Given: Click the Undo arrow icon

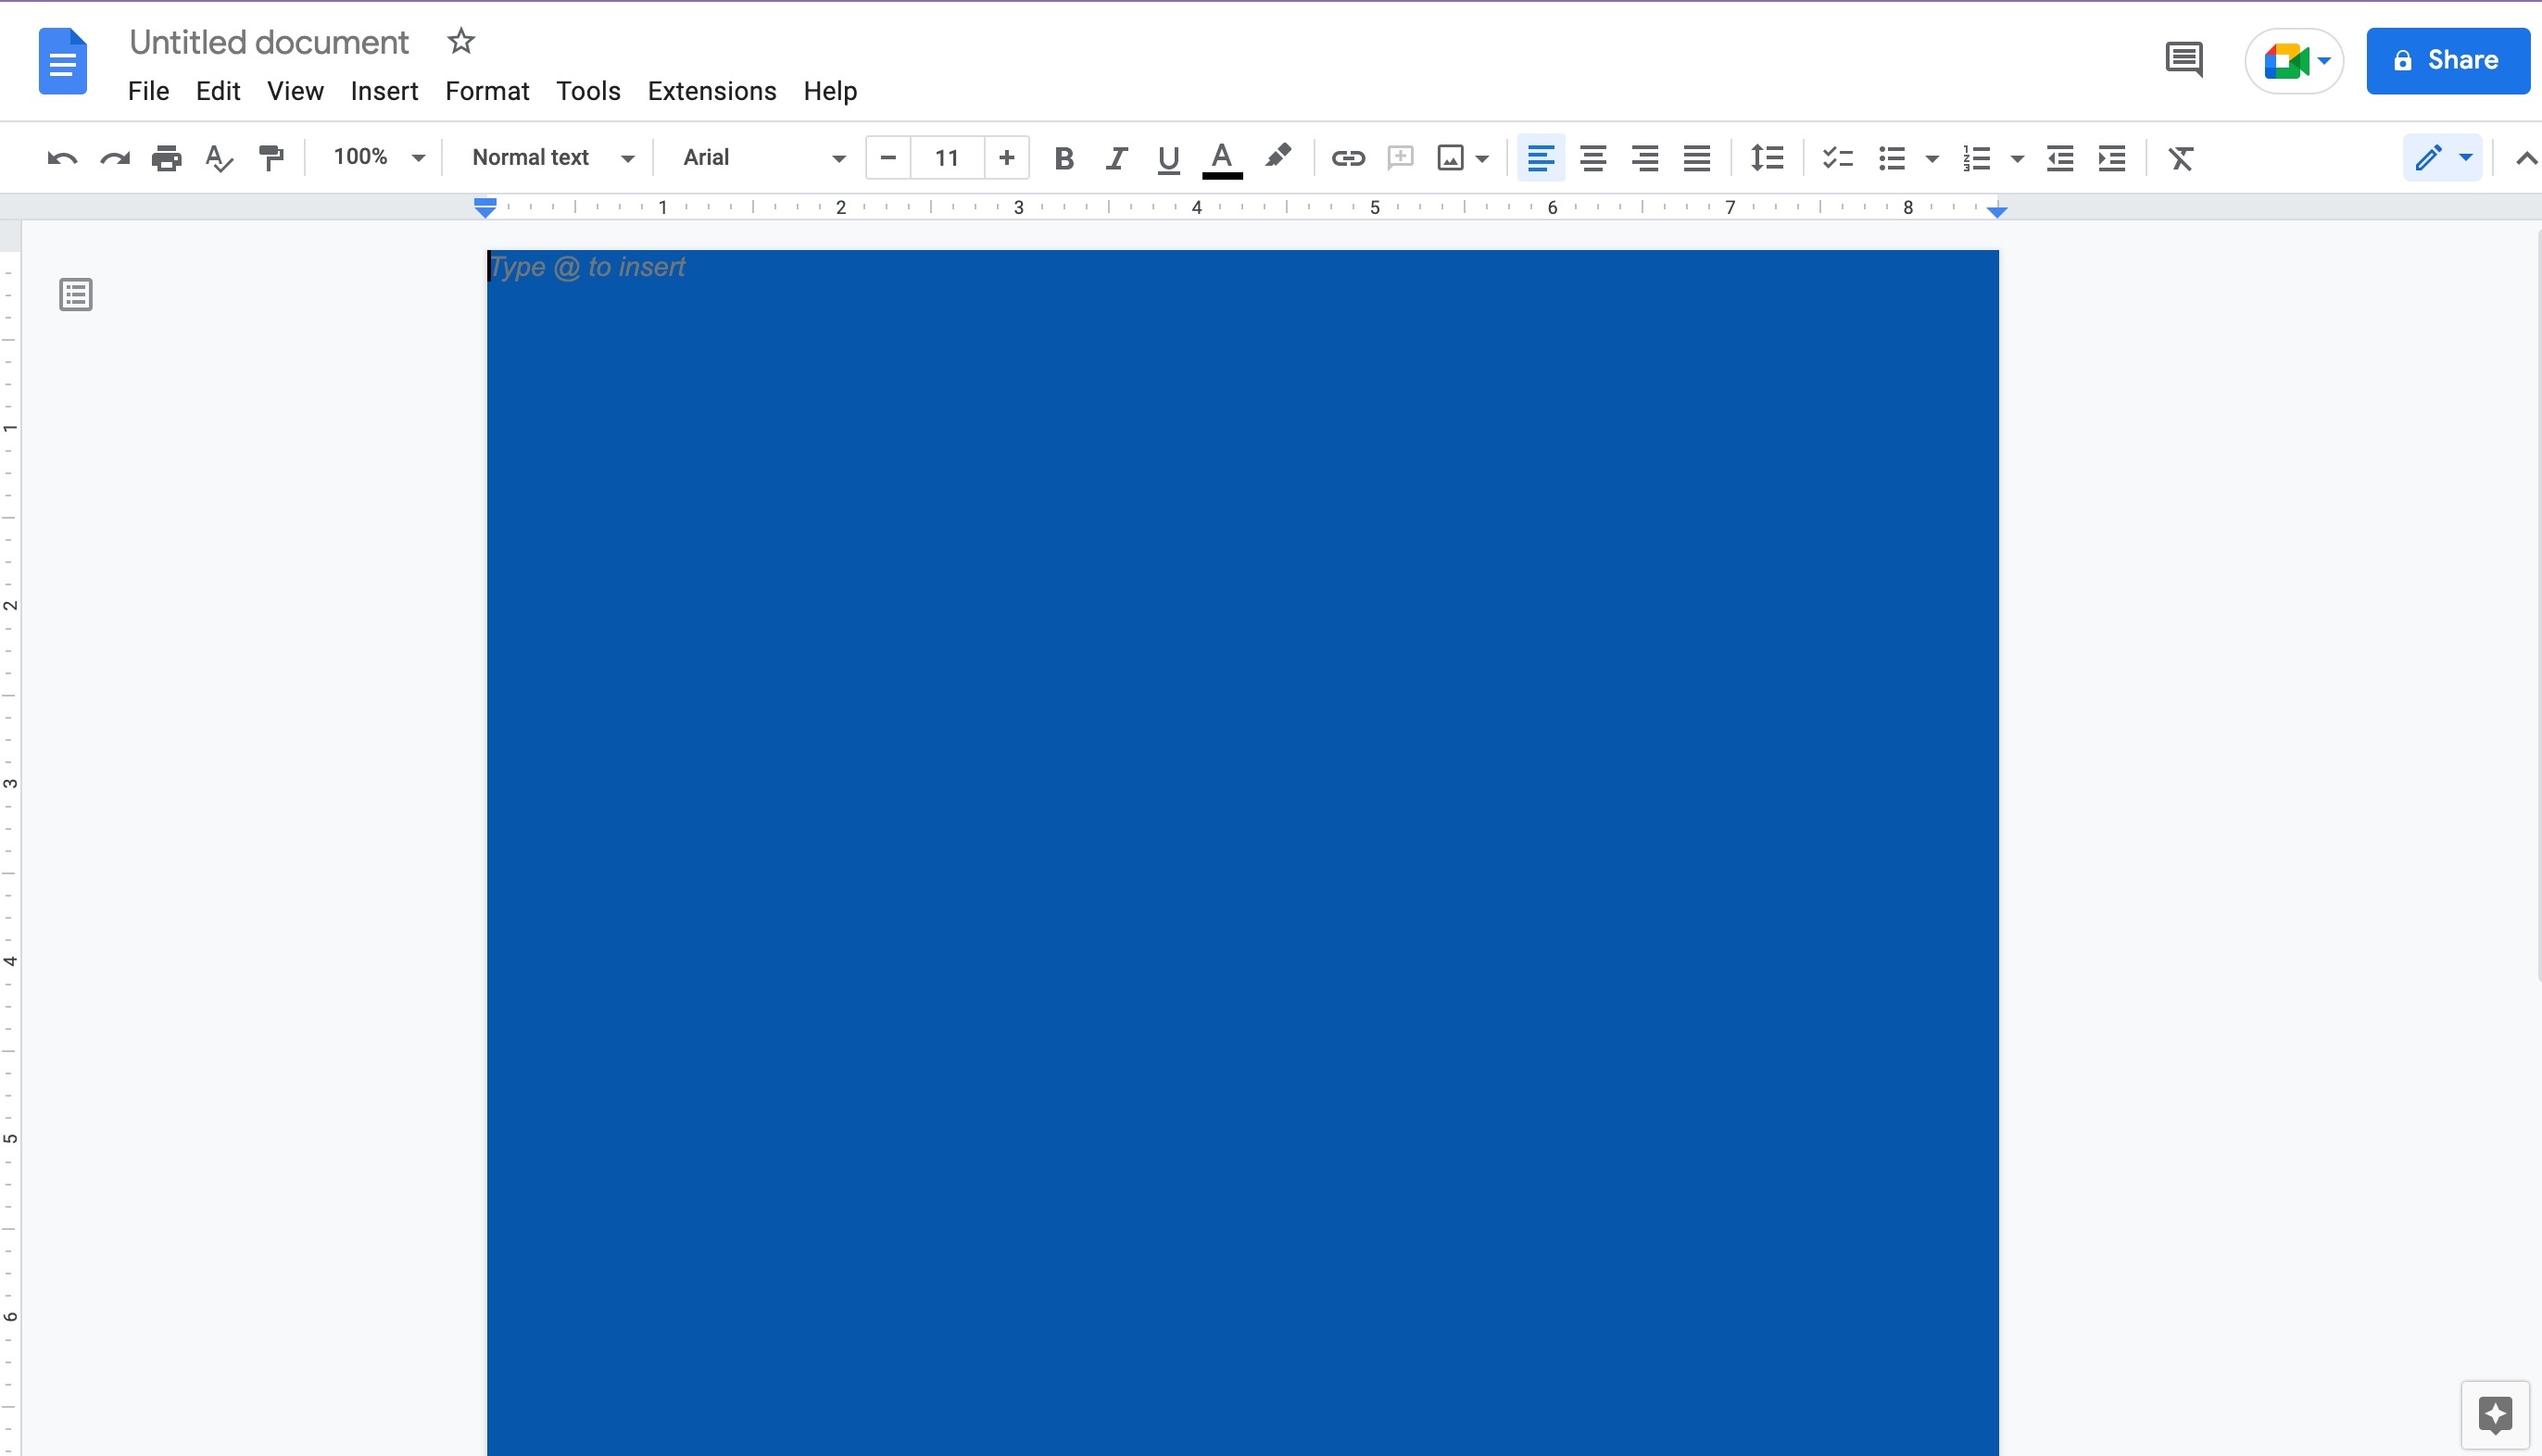Looking at the screenshot, I should click(x=62, y=158).
